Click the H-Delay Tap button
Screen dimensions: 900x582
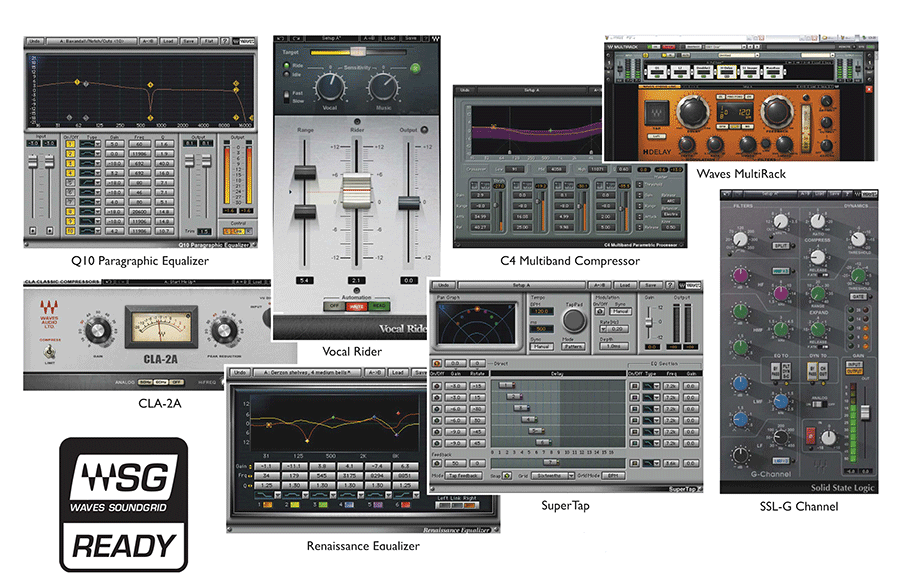pos(656,113)
